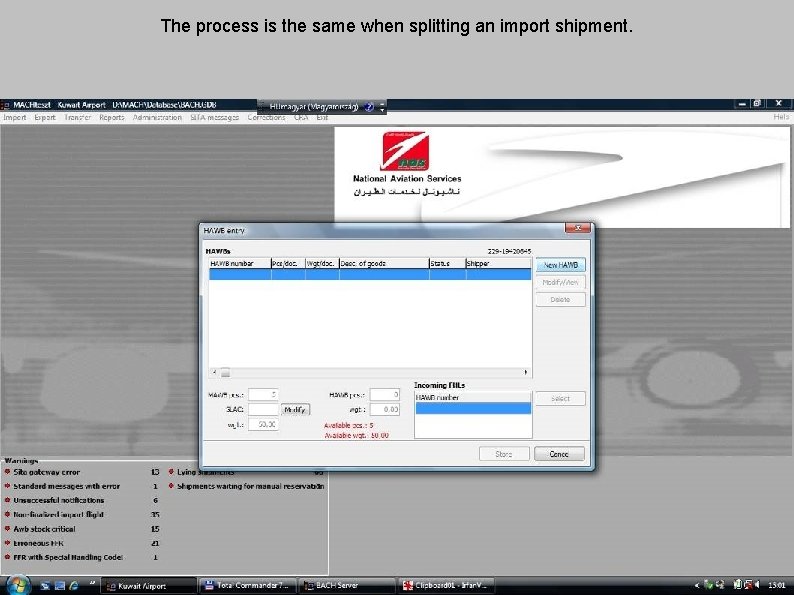794x595 pixels.
Task: Click the taskbar clock showing 13:01
Action: [776, 585]
